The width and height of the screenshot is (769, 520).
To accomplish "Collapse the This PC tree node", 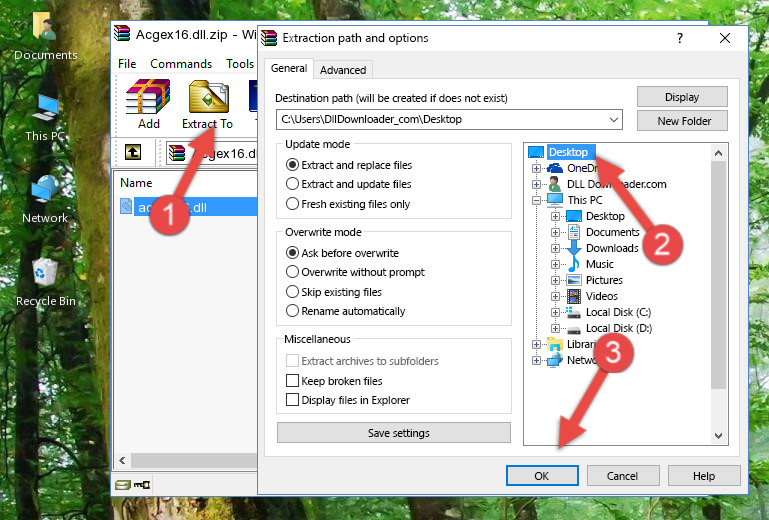I will coord(536,200).
